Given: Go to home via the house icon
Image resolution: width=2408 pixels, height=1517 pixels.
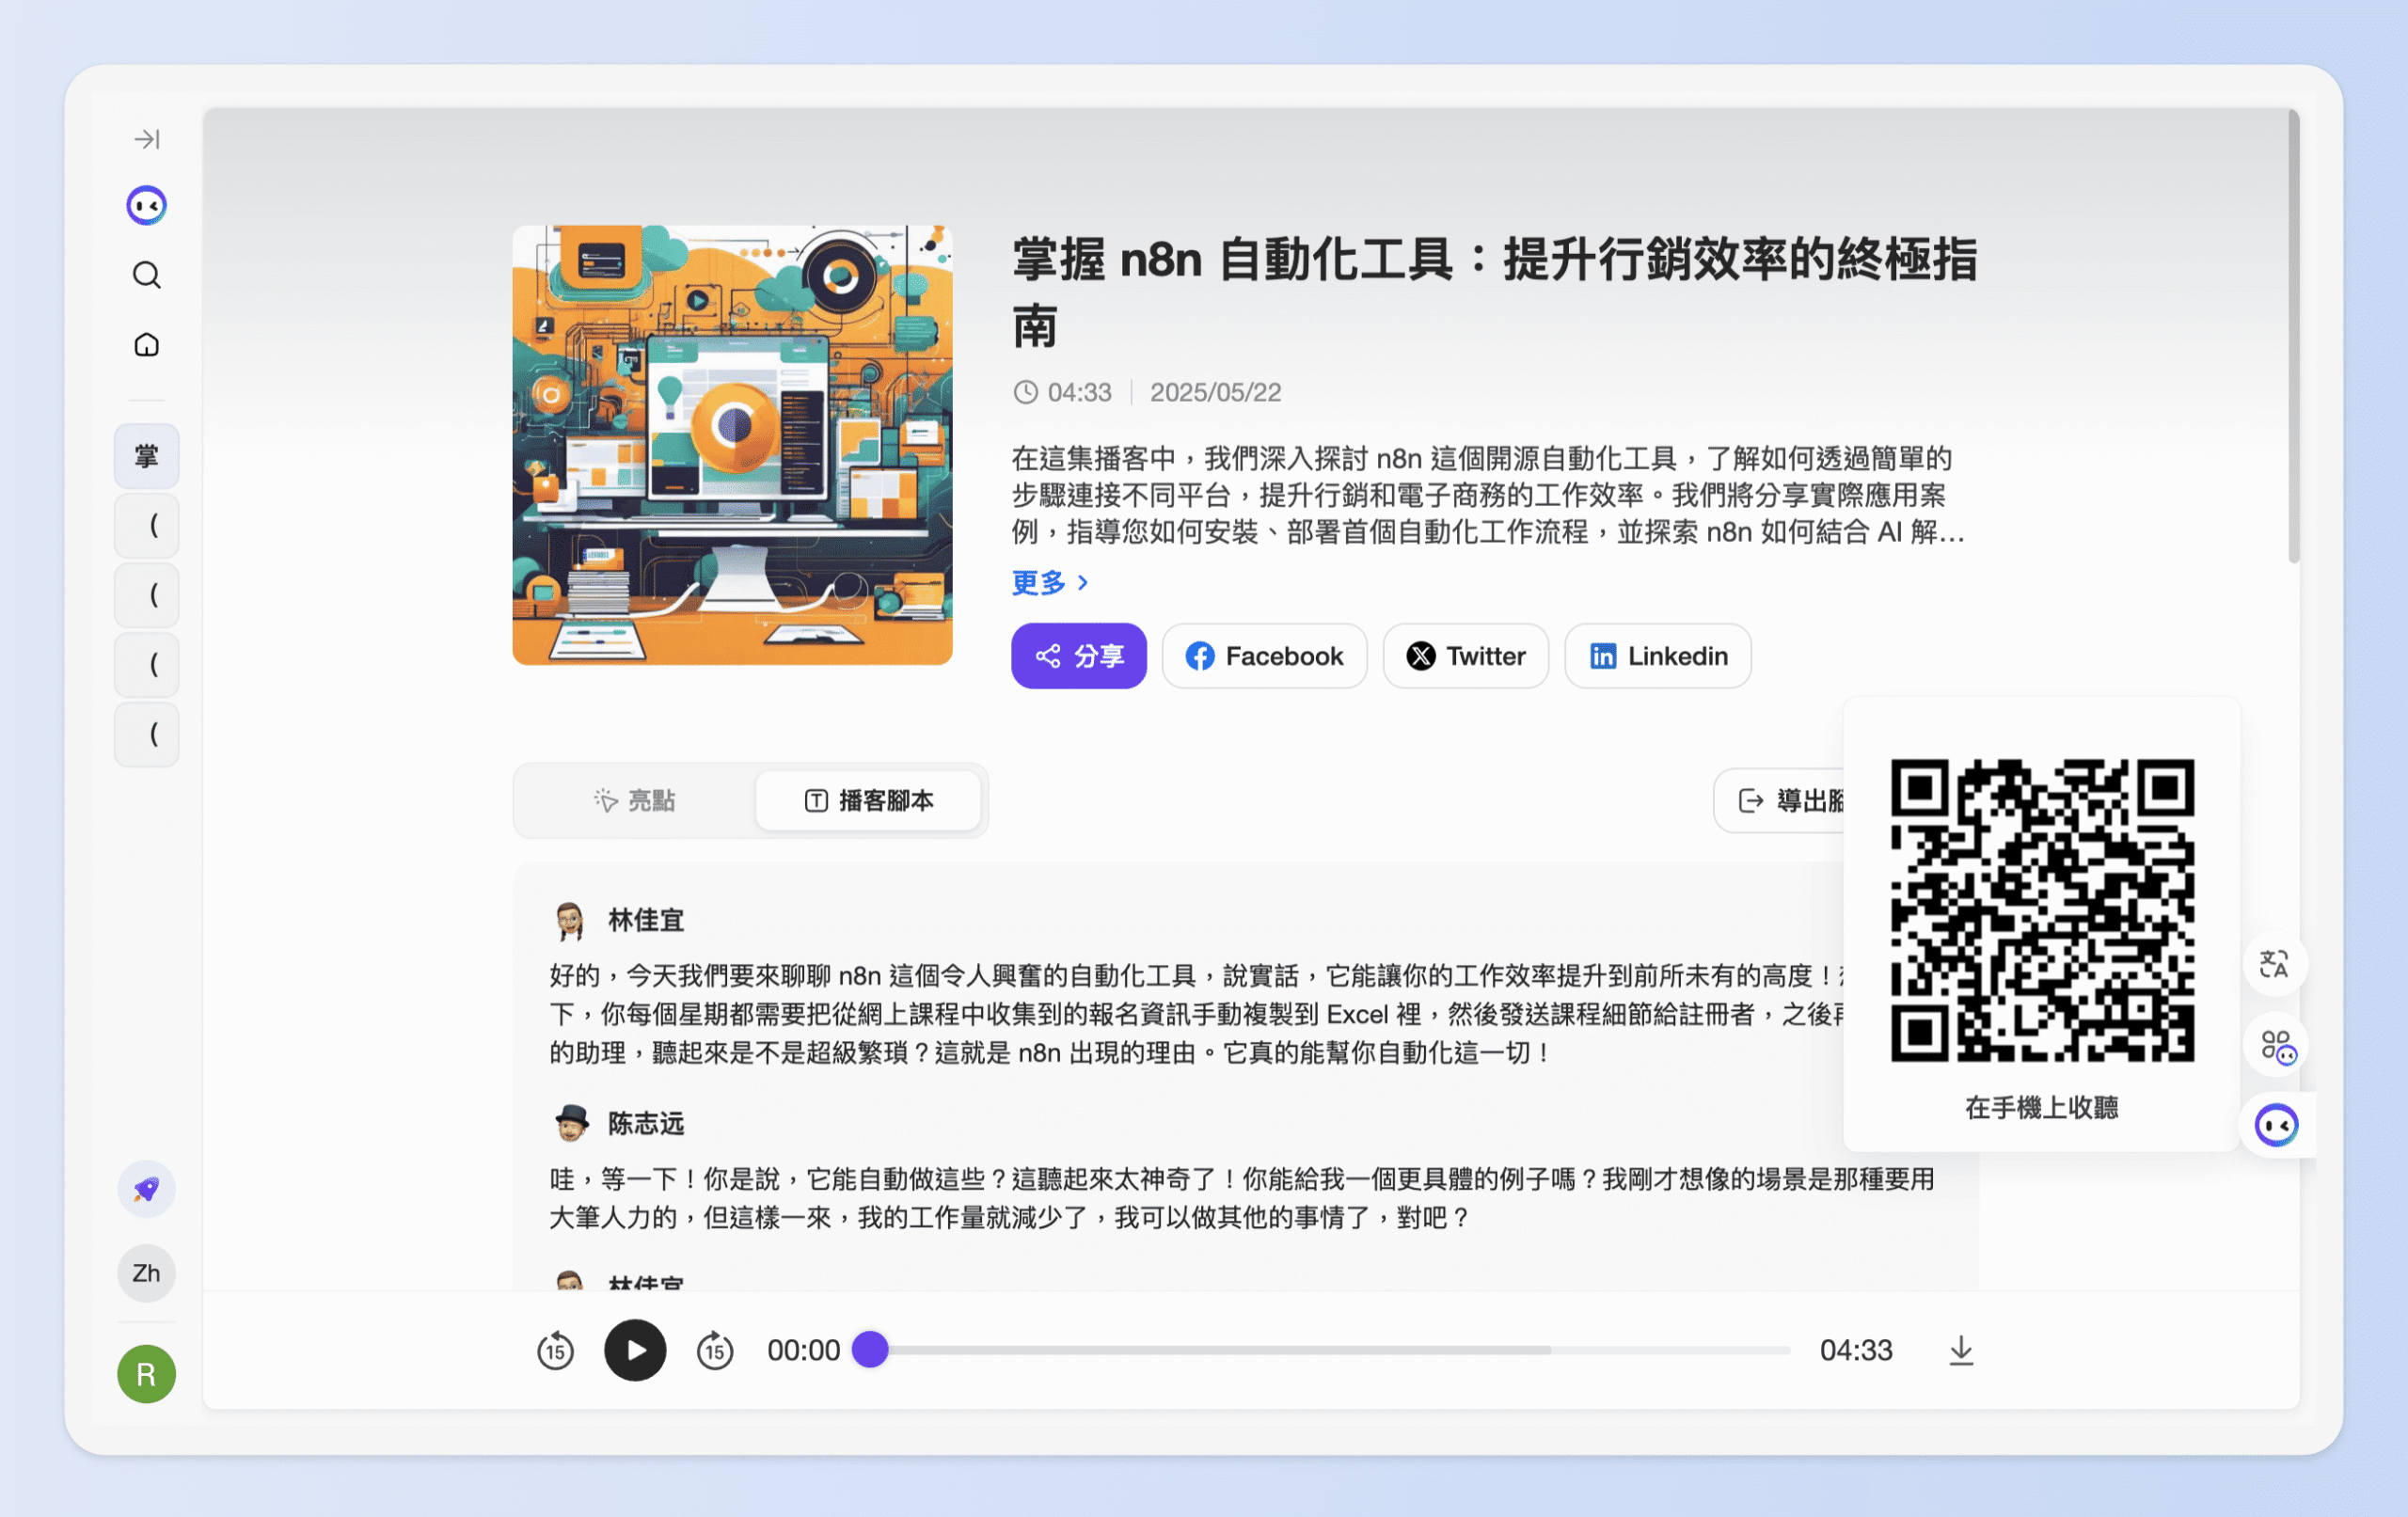Looking at the screenshot, I should pyautogui.click(x=147, y=345).
